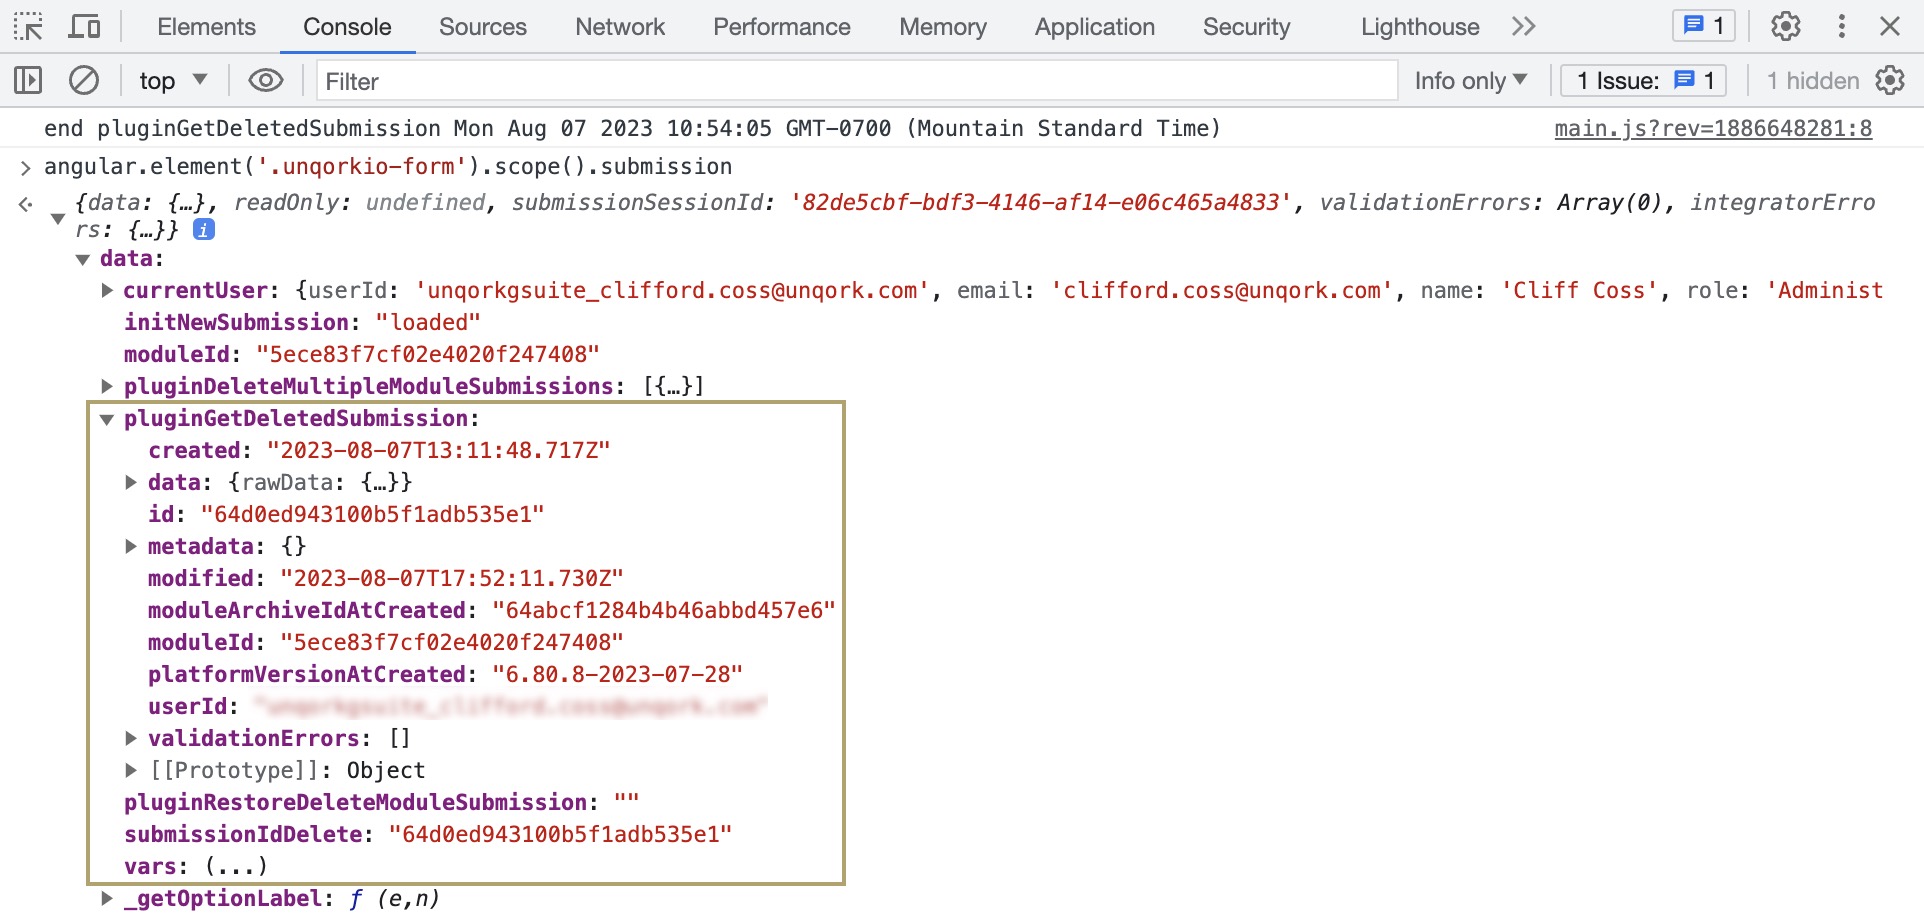Open the Security tab
The width and height of the screenshot is (1924, 914).
[1247, 27]
